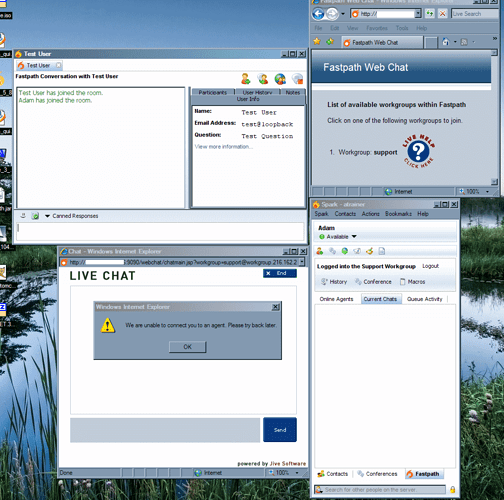Image resolution: width=504 pixels, height=500 pixels.
Task: Open the Notes tab
Action: (292, 92)
